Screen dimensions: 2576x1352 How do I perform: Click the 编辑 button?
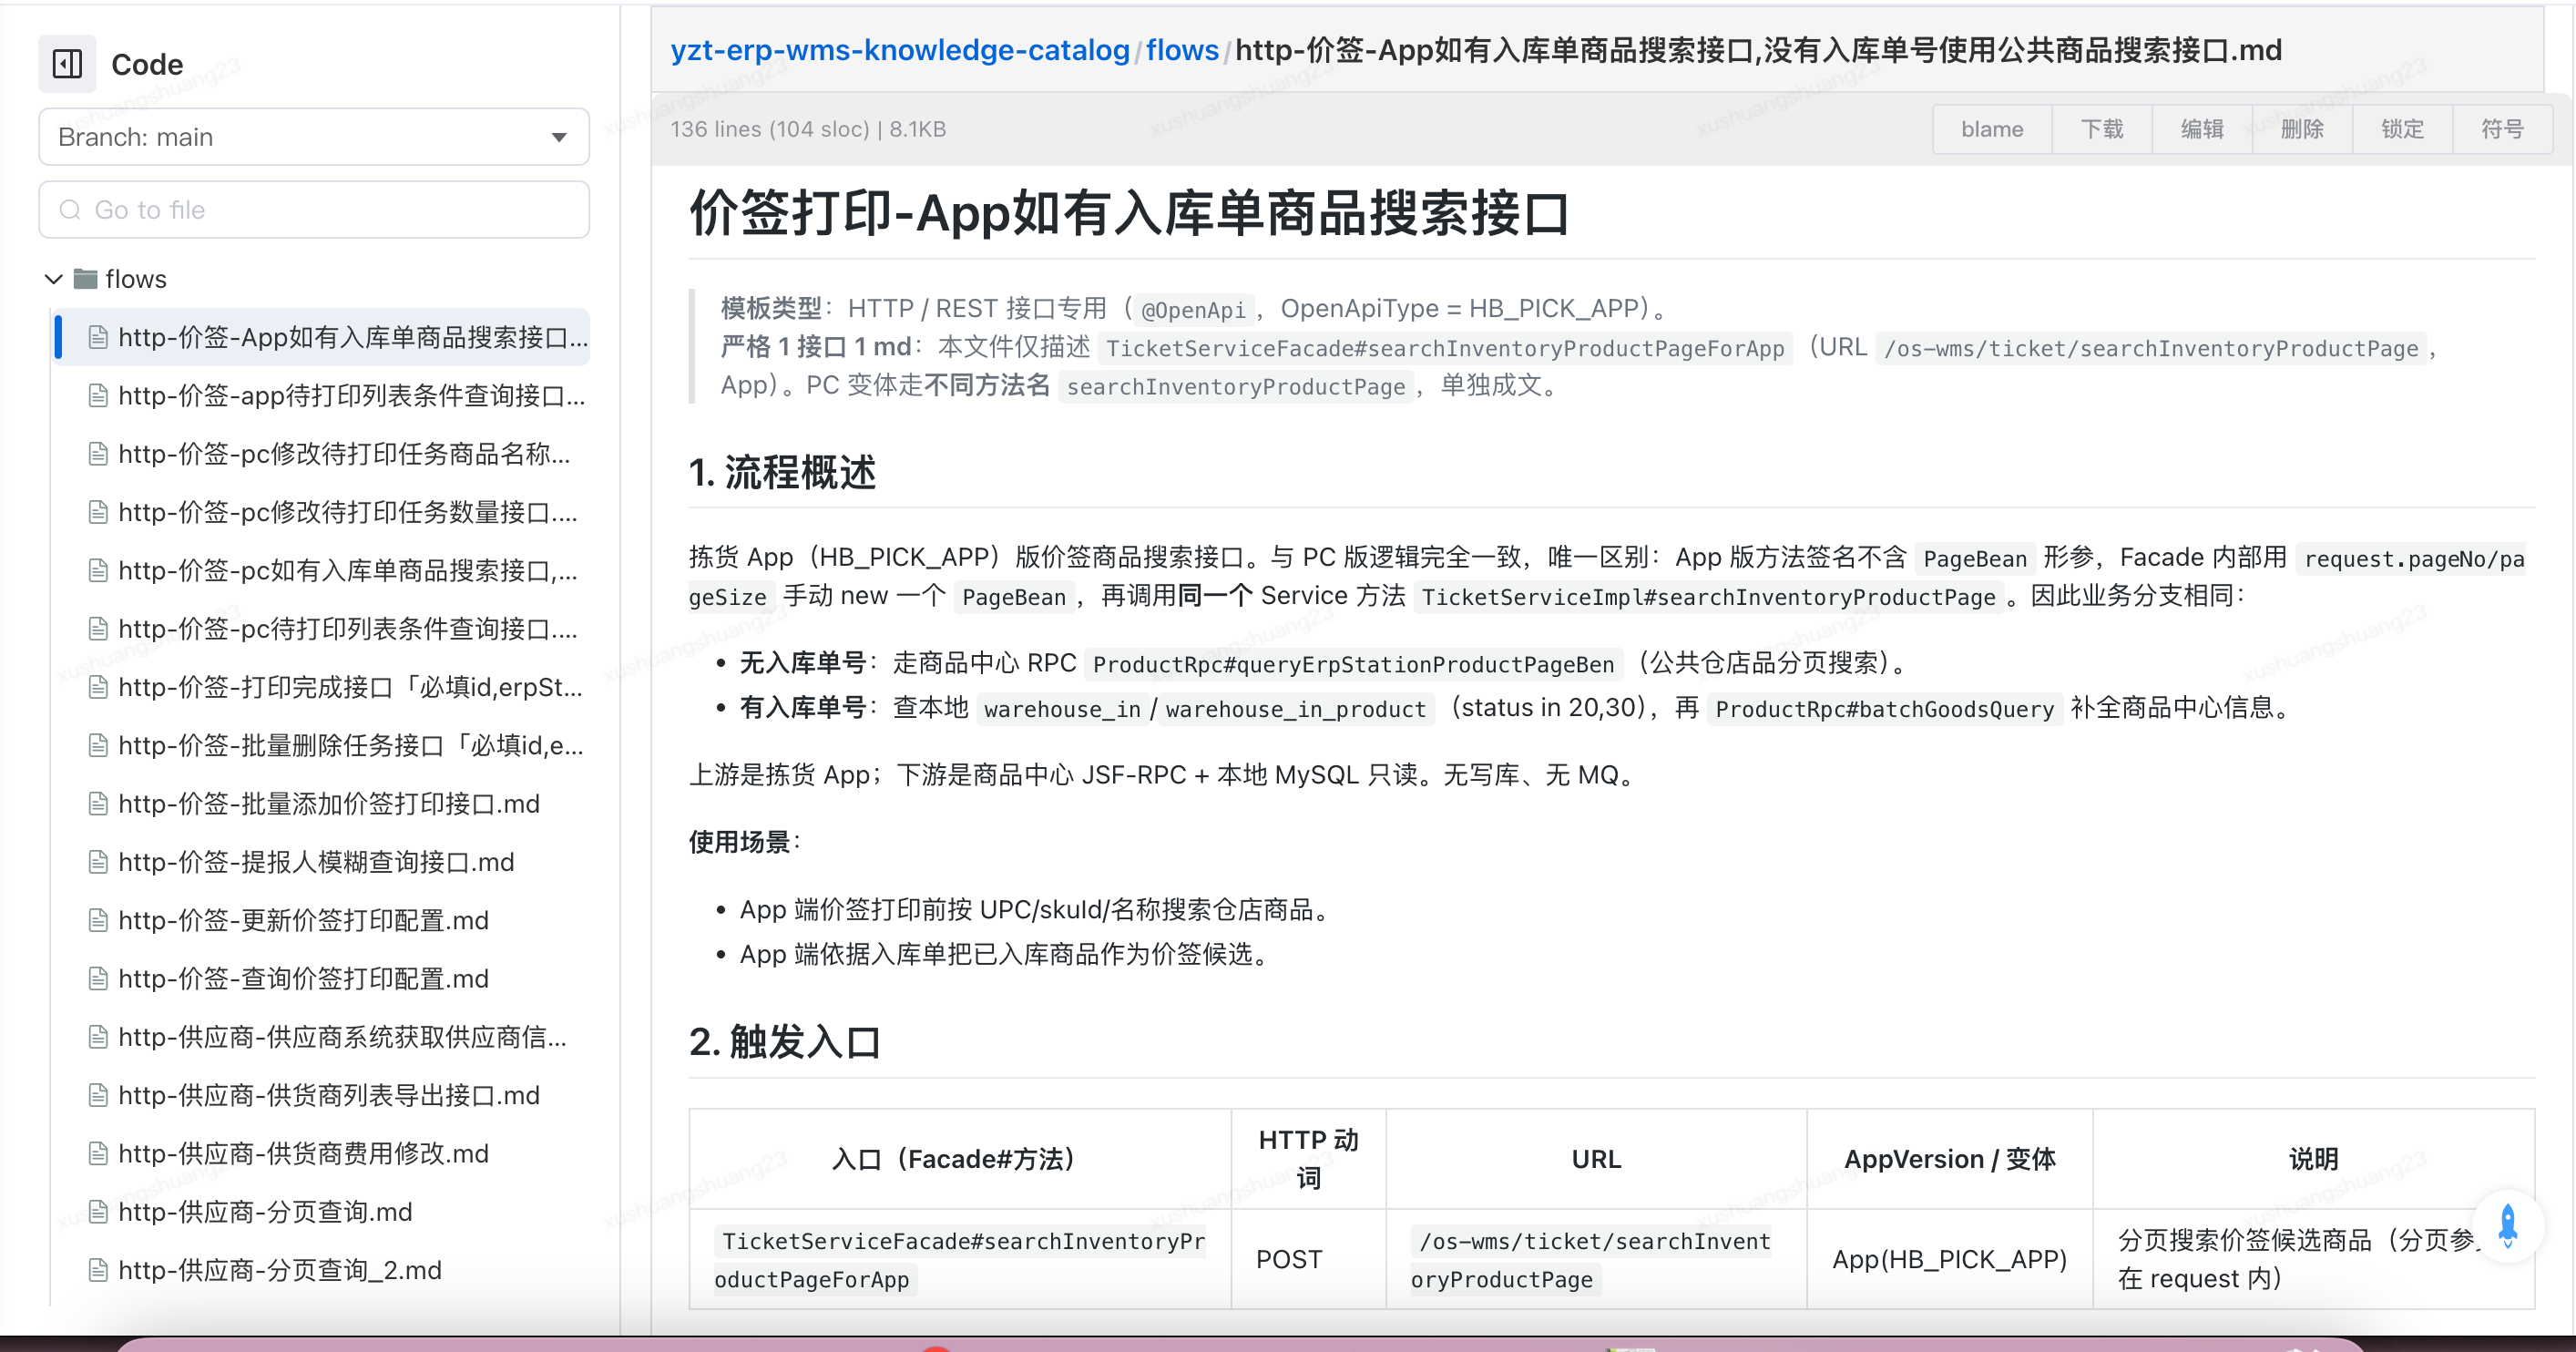[2202, 129]
